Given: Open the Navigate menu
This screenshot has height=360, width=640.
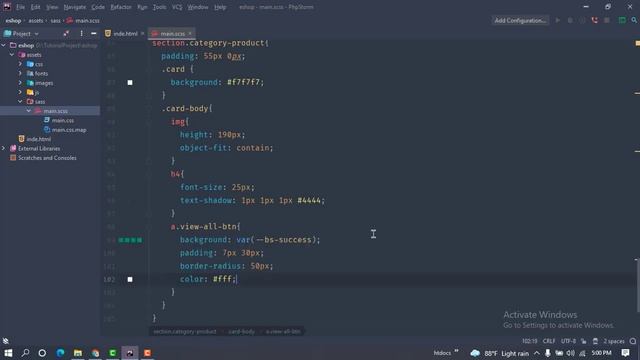Looking at the screenshot, I should tap(75, 7).
